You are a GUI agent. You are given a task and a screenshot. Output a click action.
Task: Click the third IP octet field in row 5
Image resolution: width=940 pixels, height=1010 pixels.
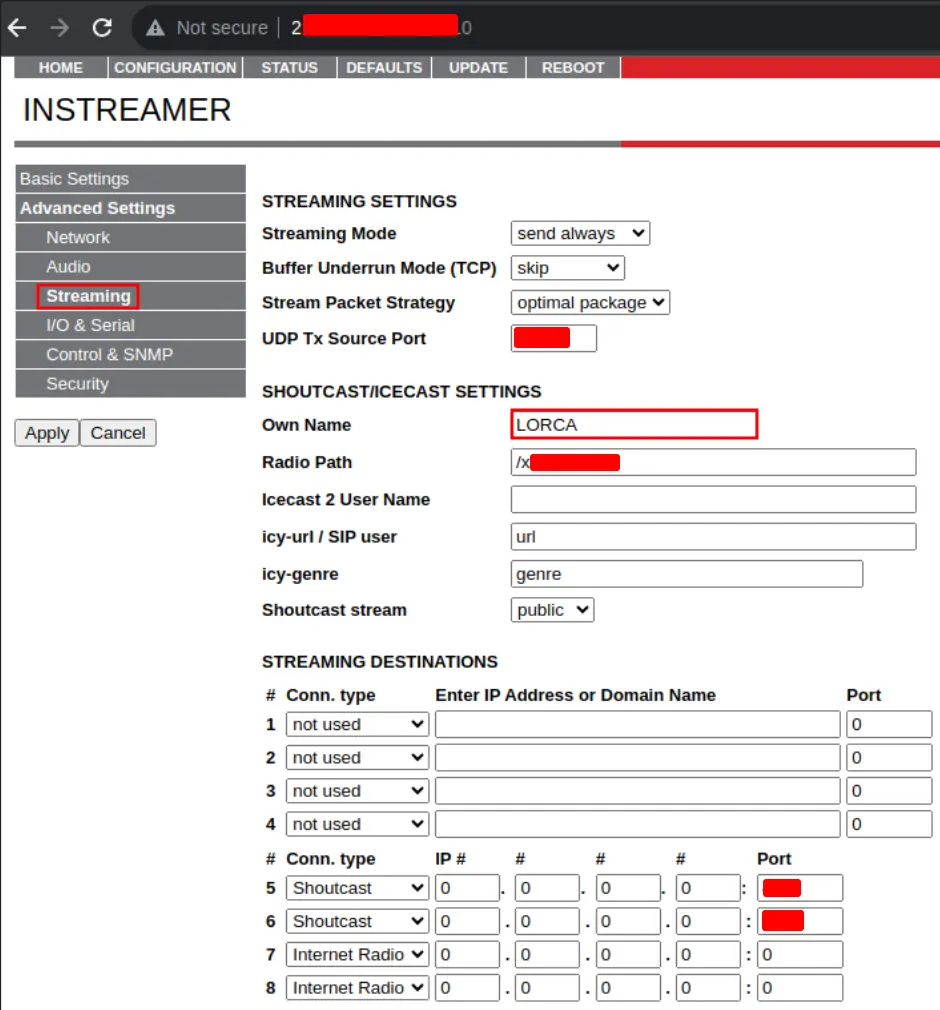[628, 888]
